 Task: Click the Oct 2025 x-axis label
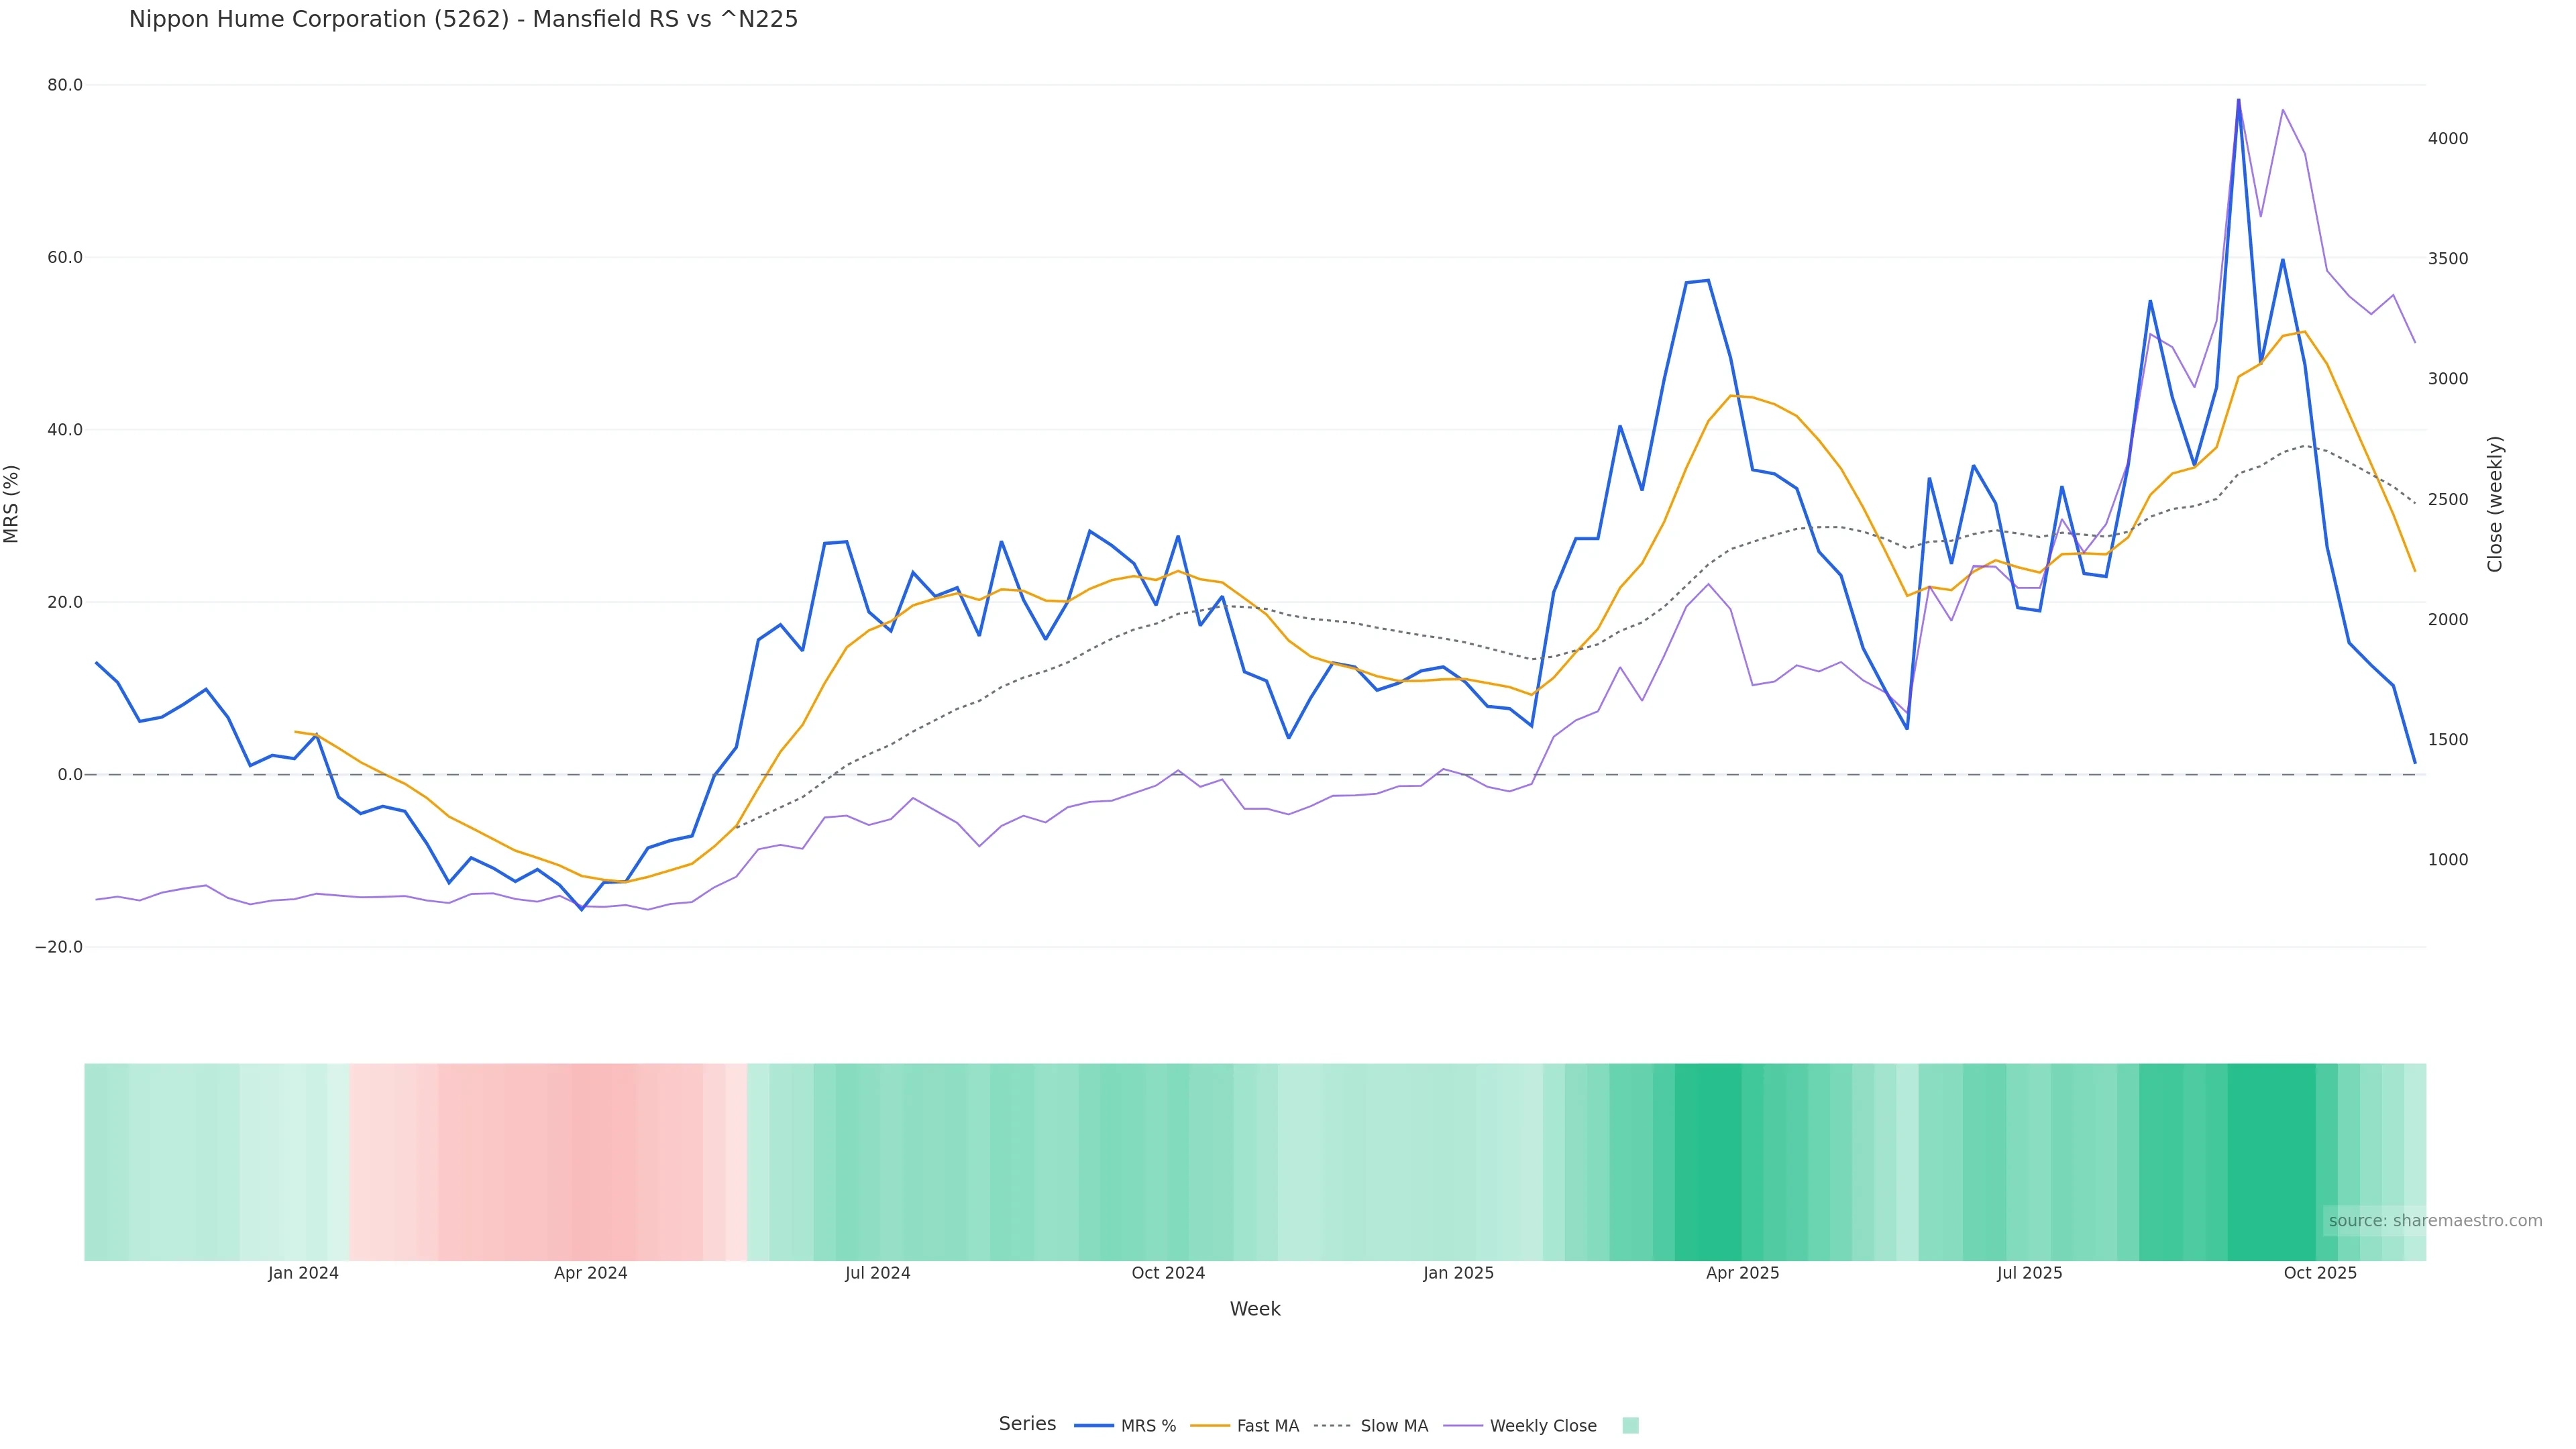[x=2320, y=1273]
